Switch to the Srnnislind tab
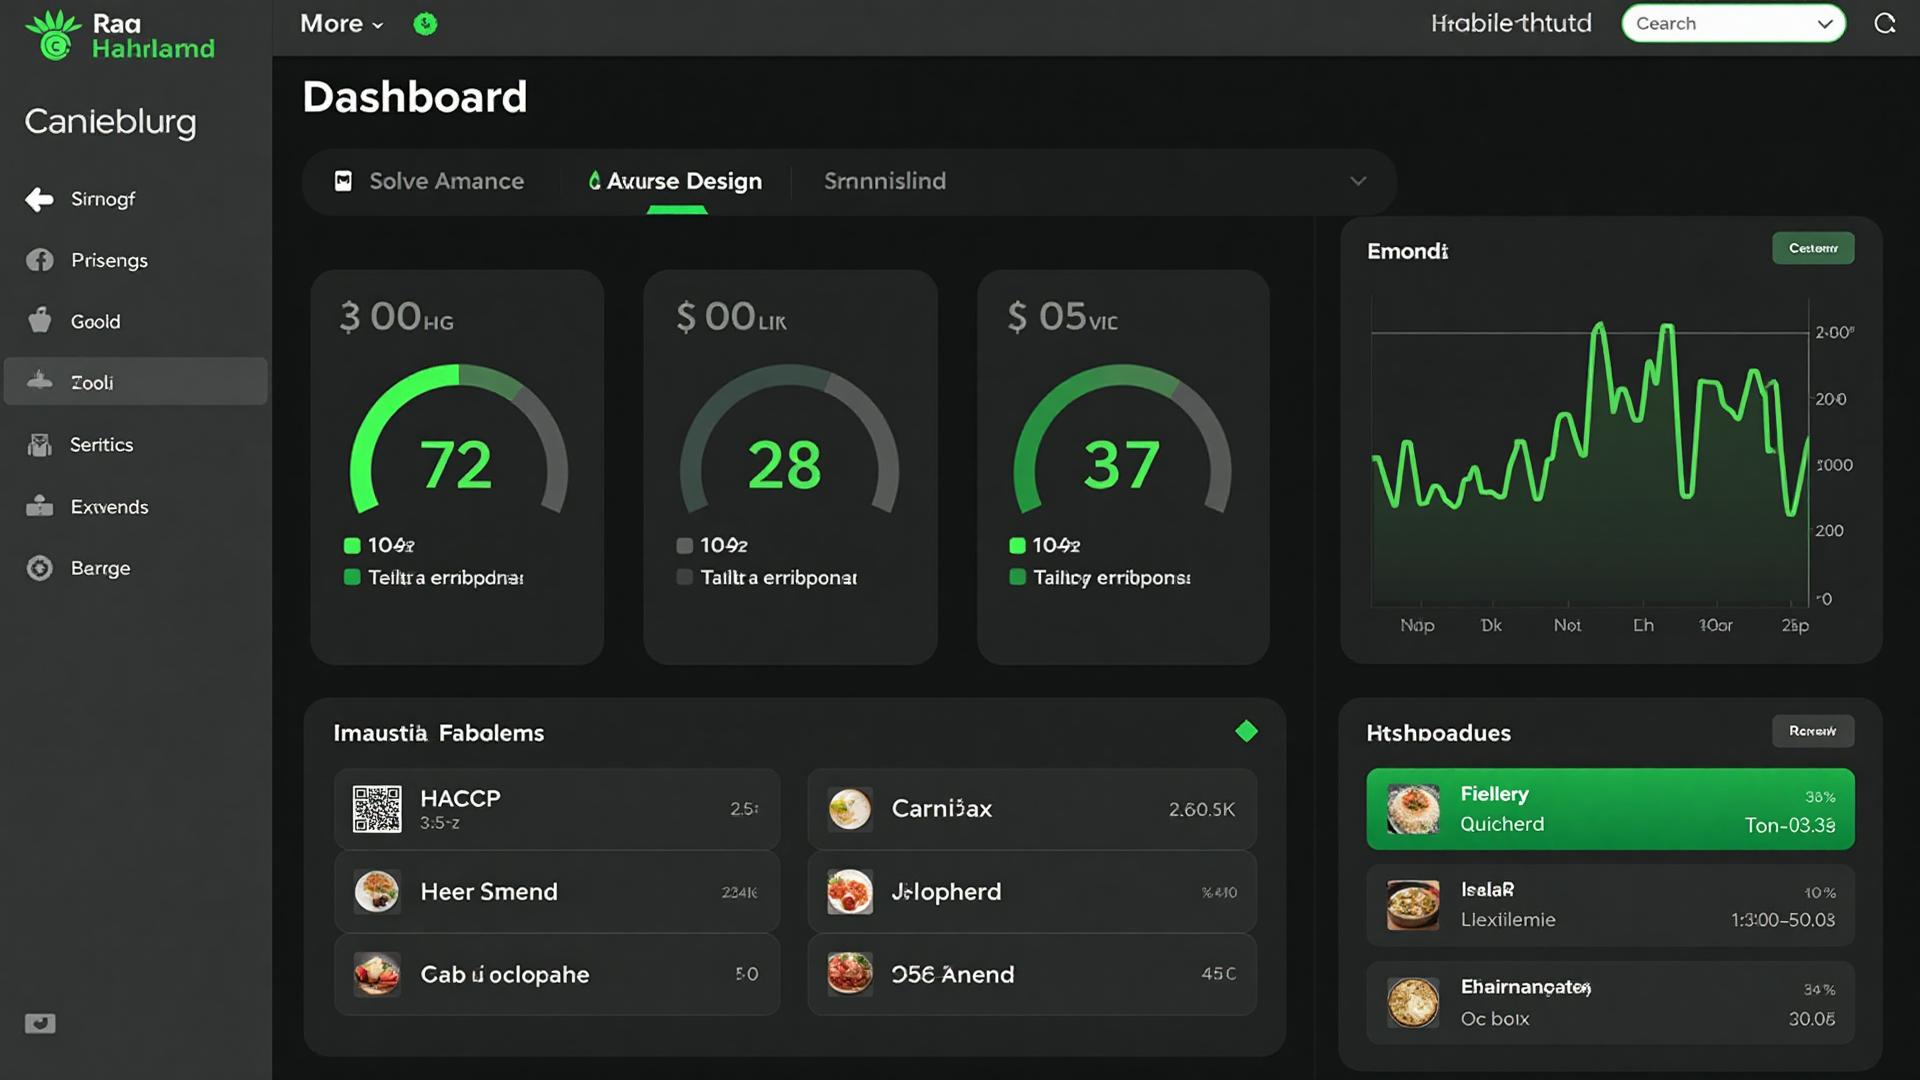Screen dimensions: 1920x1080 click(885, 182)
